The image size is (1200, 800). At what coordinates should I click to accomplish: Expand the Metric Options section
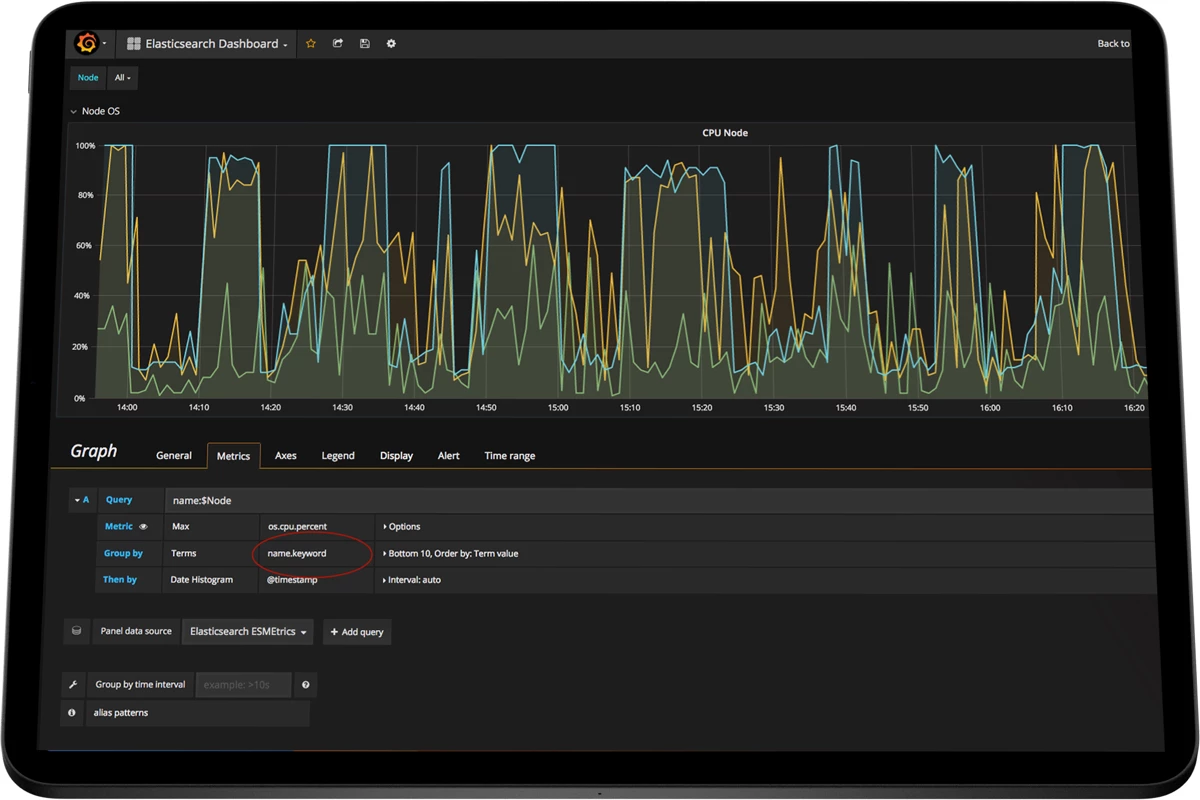(402, 527)
